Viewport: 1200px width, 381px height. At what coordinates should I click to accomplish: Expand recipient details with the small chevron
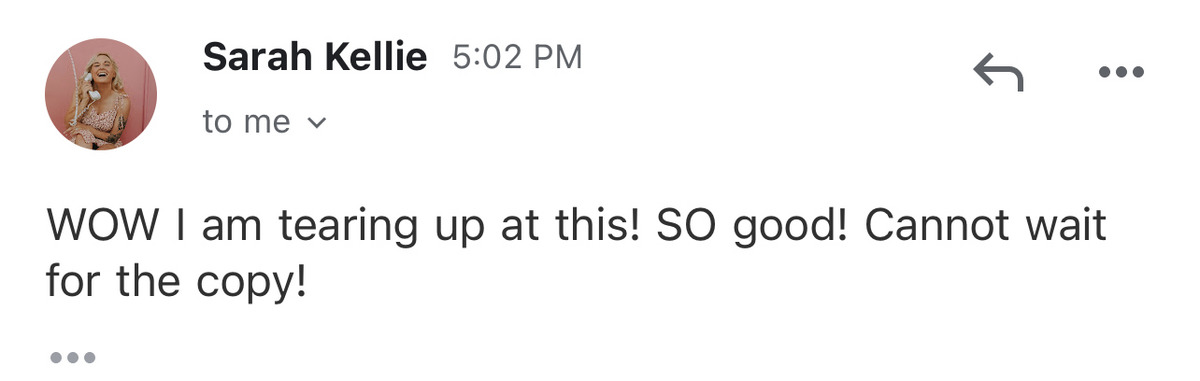317,124
